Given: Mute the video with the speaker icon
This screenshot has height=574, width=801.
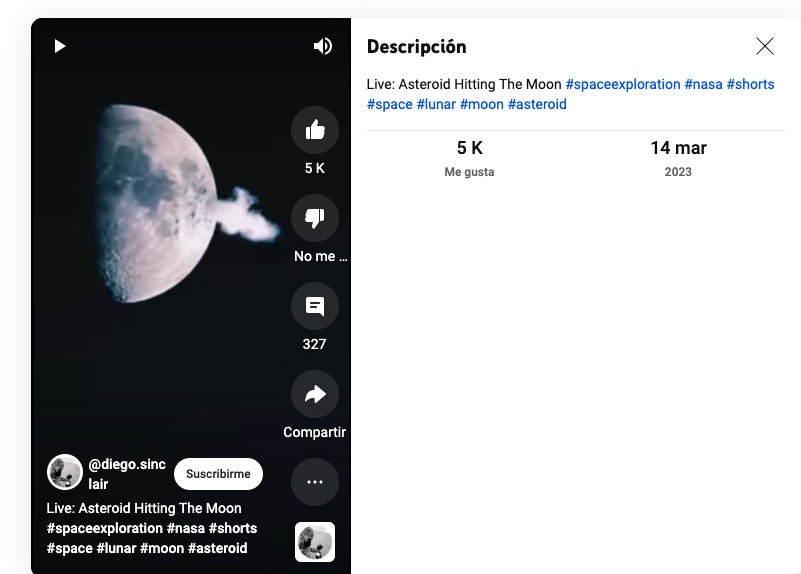Looking at the screenshot, I should (322, 46).
